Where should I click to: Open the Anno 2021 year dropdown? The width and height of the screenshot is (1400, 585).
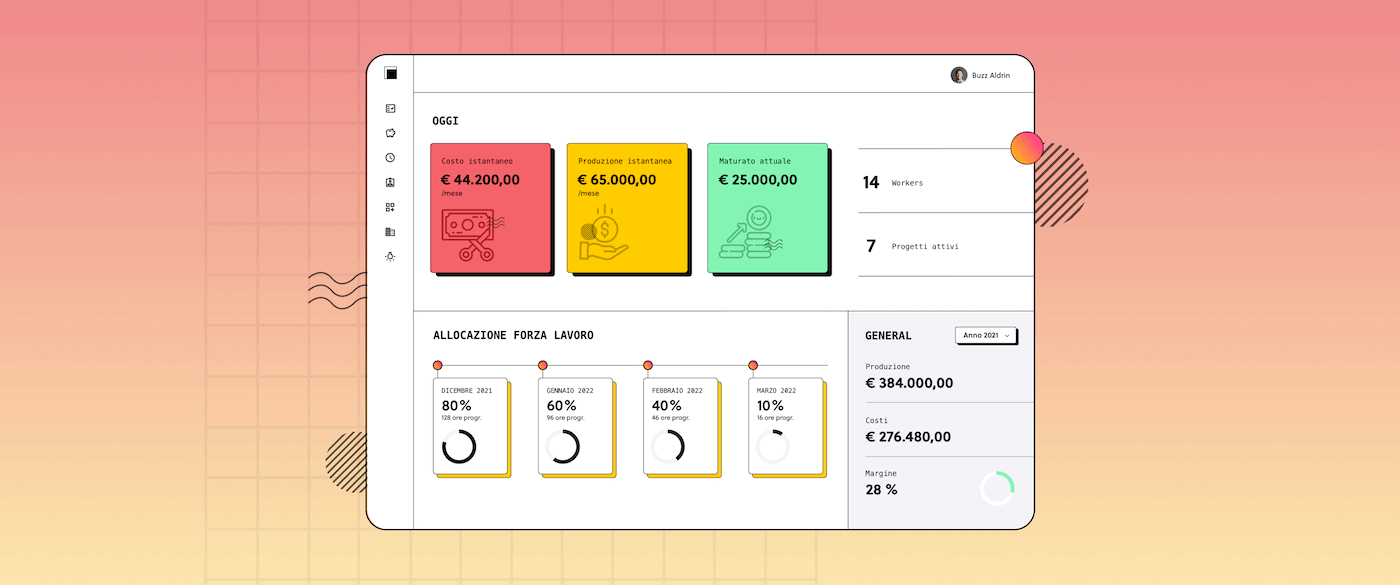click(985, 336)
